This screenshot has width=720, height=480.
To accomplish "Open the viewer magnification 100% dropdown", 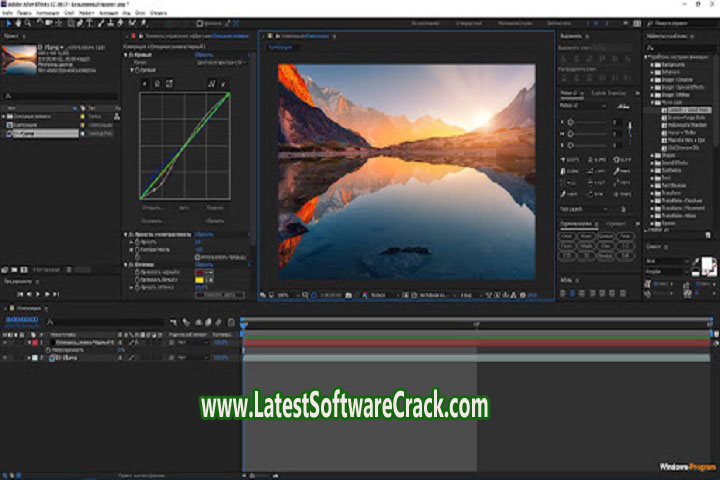I will (285, 295).
